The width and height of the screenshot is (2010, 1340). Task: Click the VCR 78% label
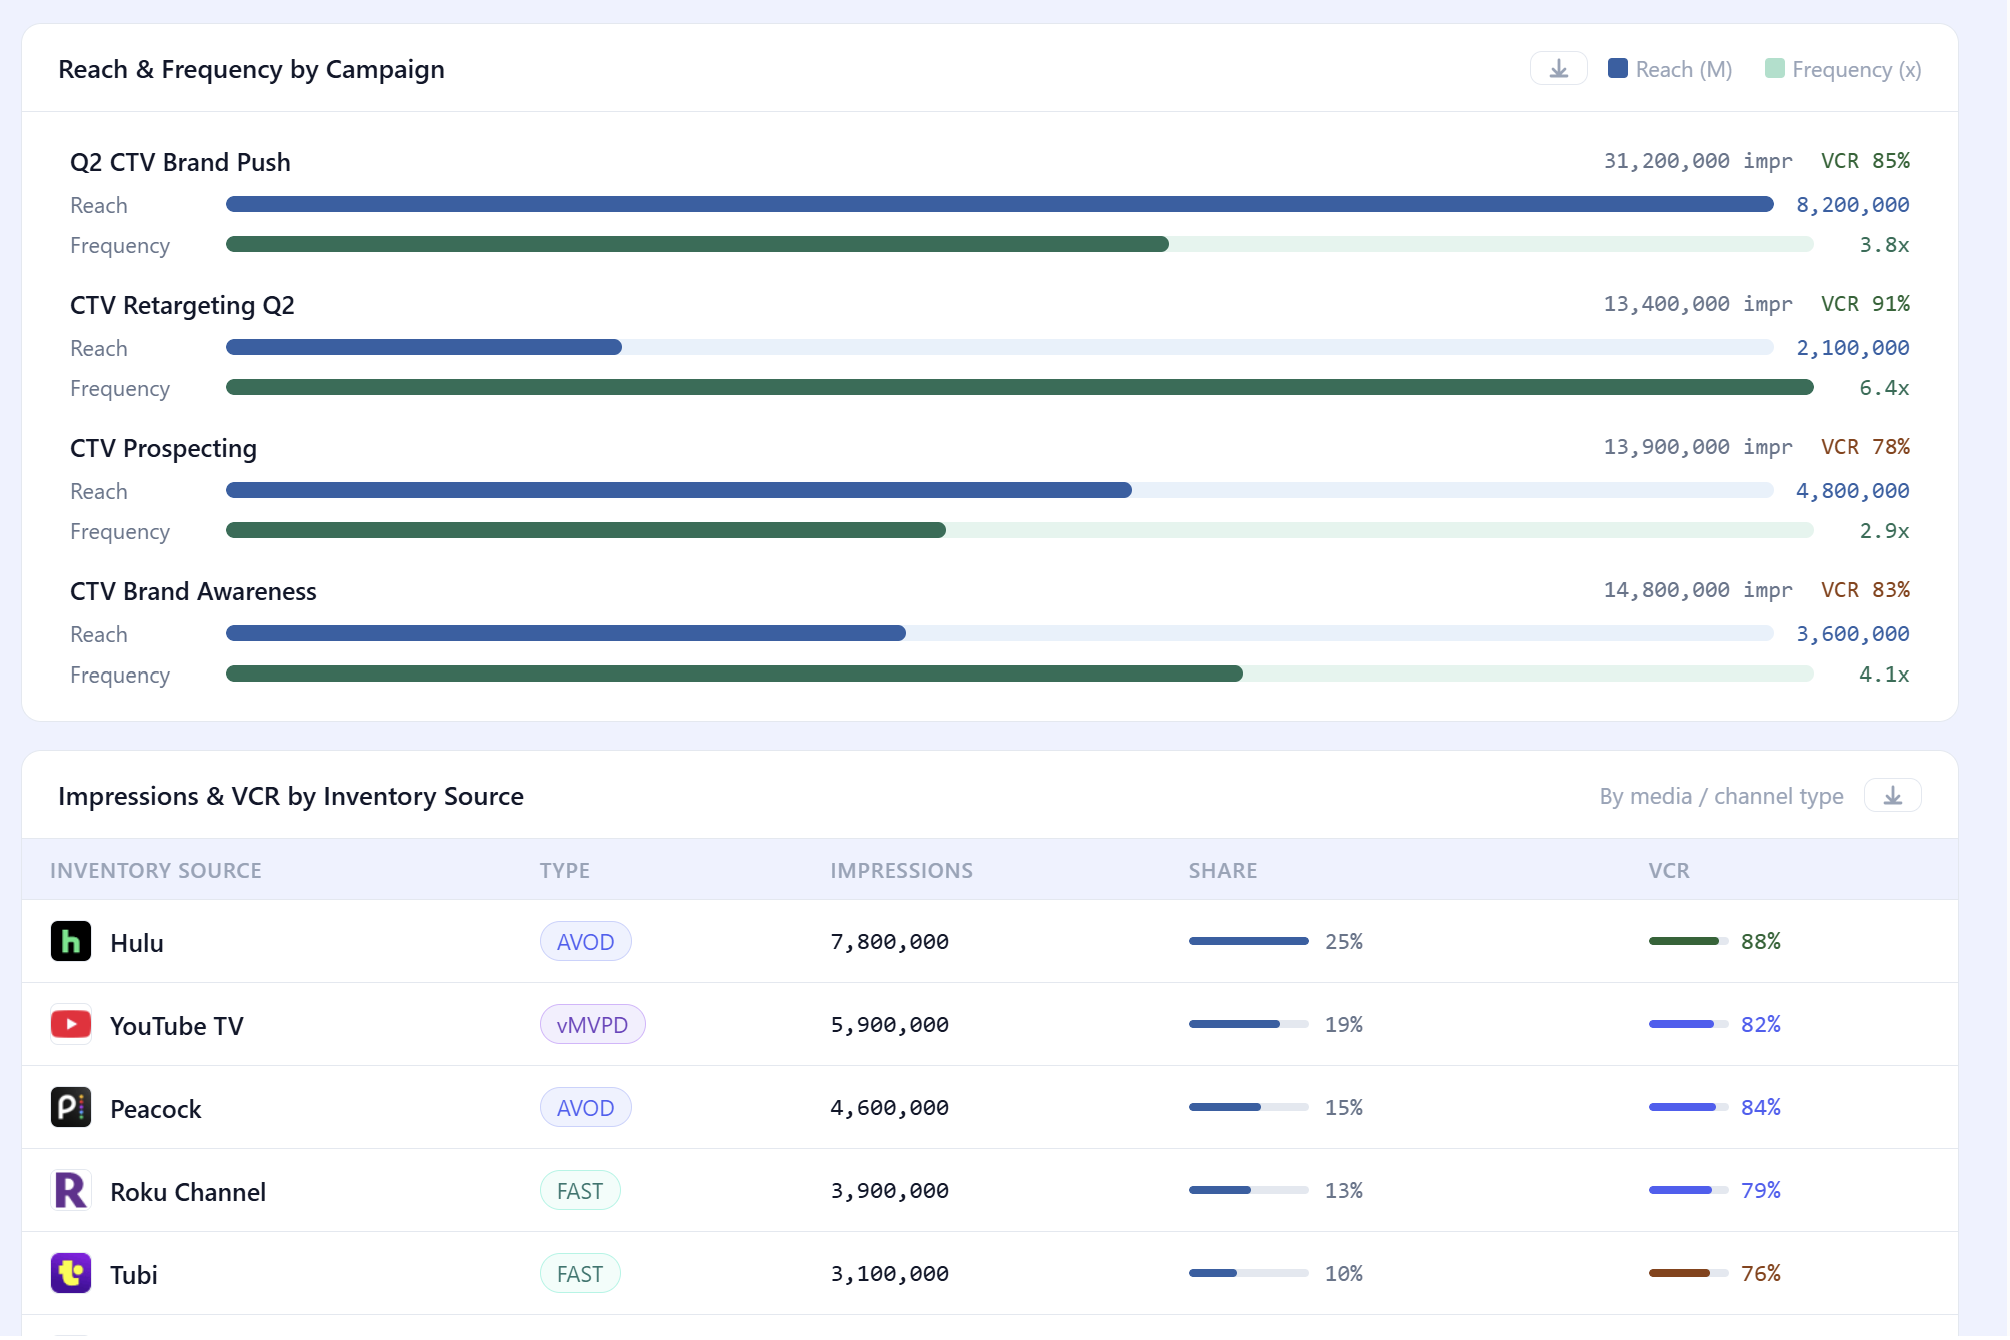pos(1865,447)
